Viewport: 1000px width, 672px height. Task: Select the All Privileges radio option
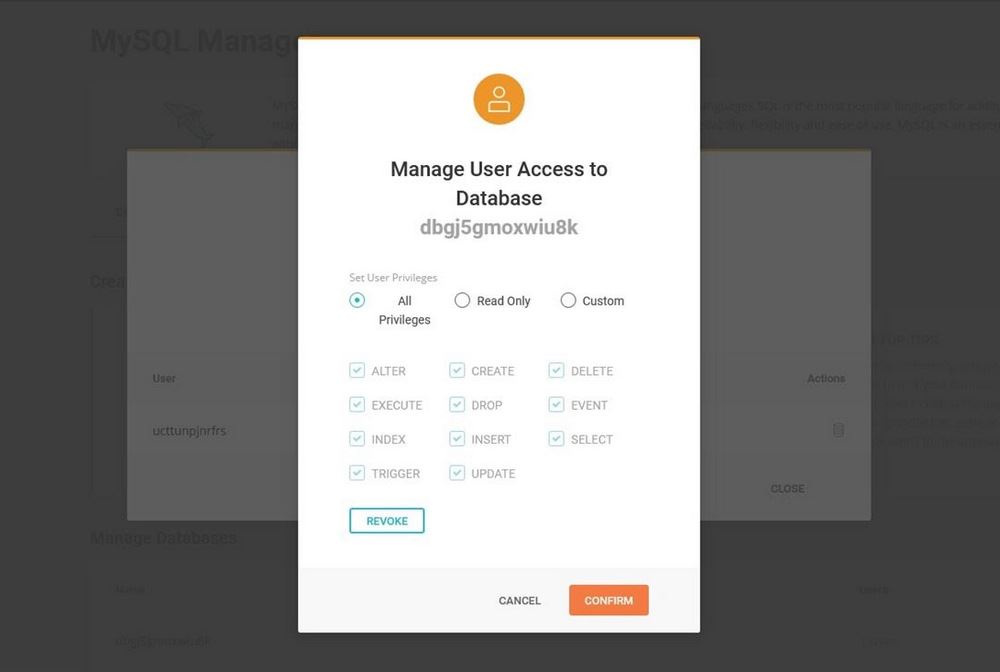point(357,300)
